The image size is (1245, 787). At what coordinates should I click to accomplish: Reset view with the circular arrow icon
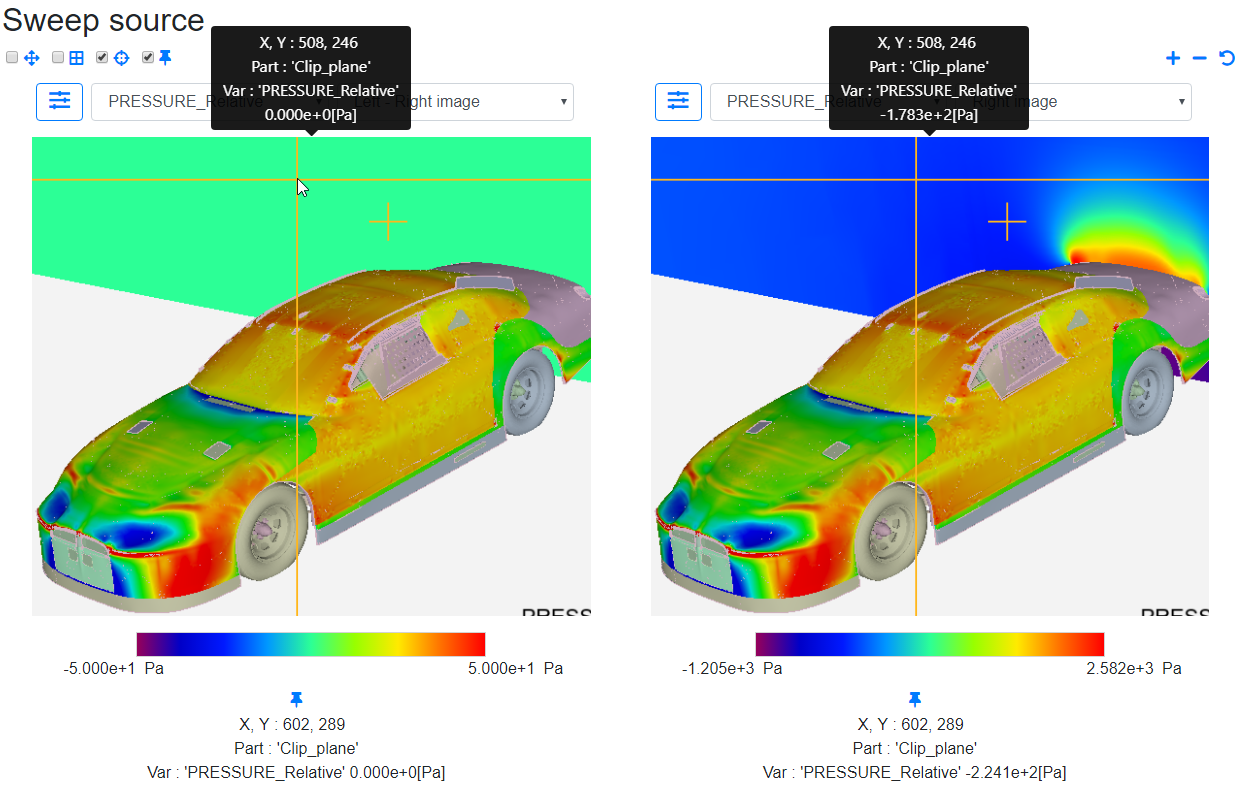(x=1227, y=58)
